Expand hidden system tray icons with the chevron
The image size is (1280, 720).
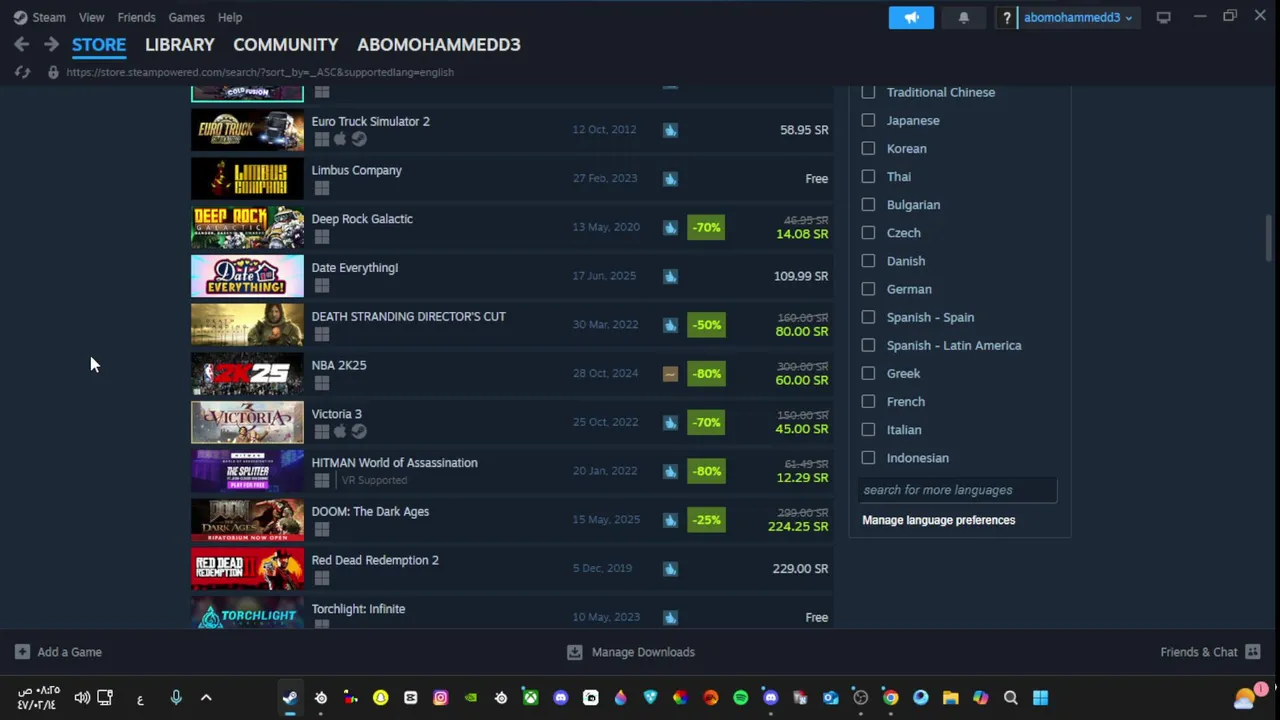pyautogui.click(x=206, y=698)
